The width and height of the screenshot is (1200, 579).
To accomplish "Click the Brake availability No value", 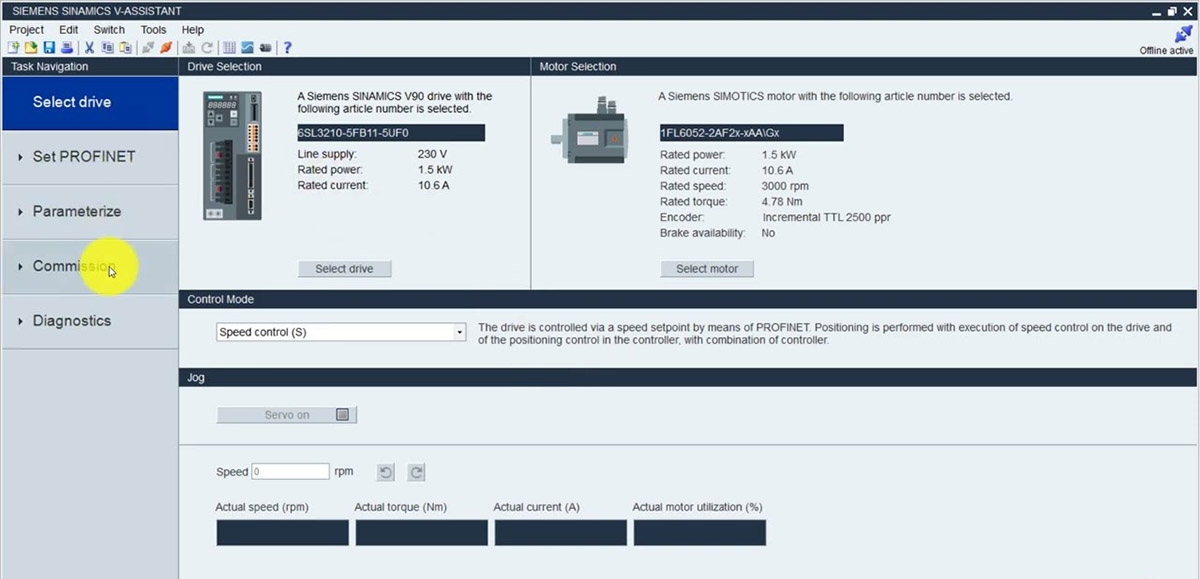I will coord(768,233).
